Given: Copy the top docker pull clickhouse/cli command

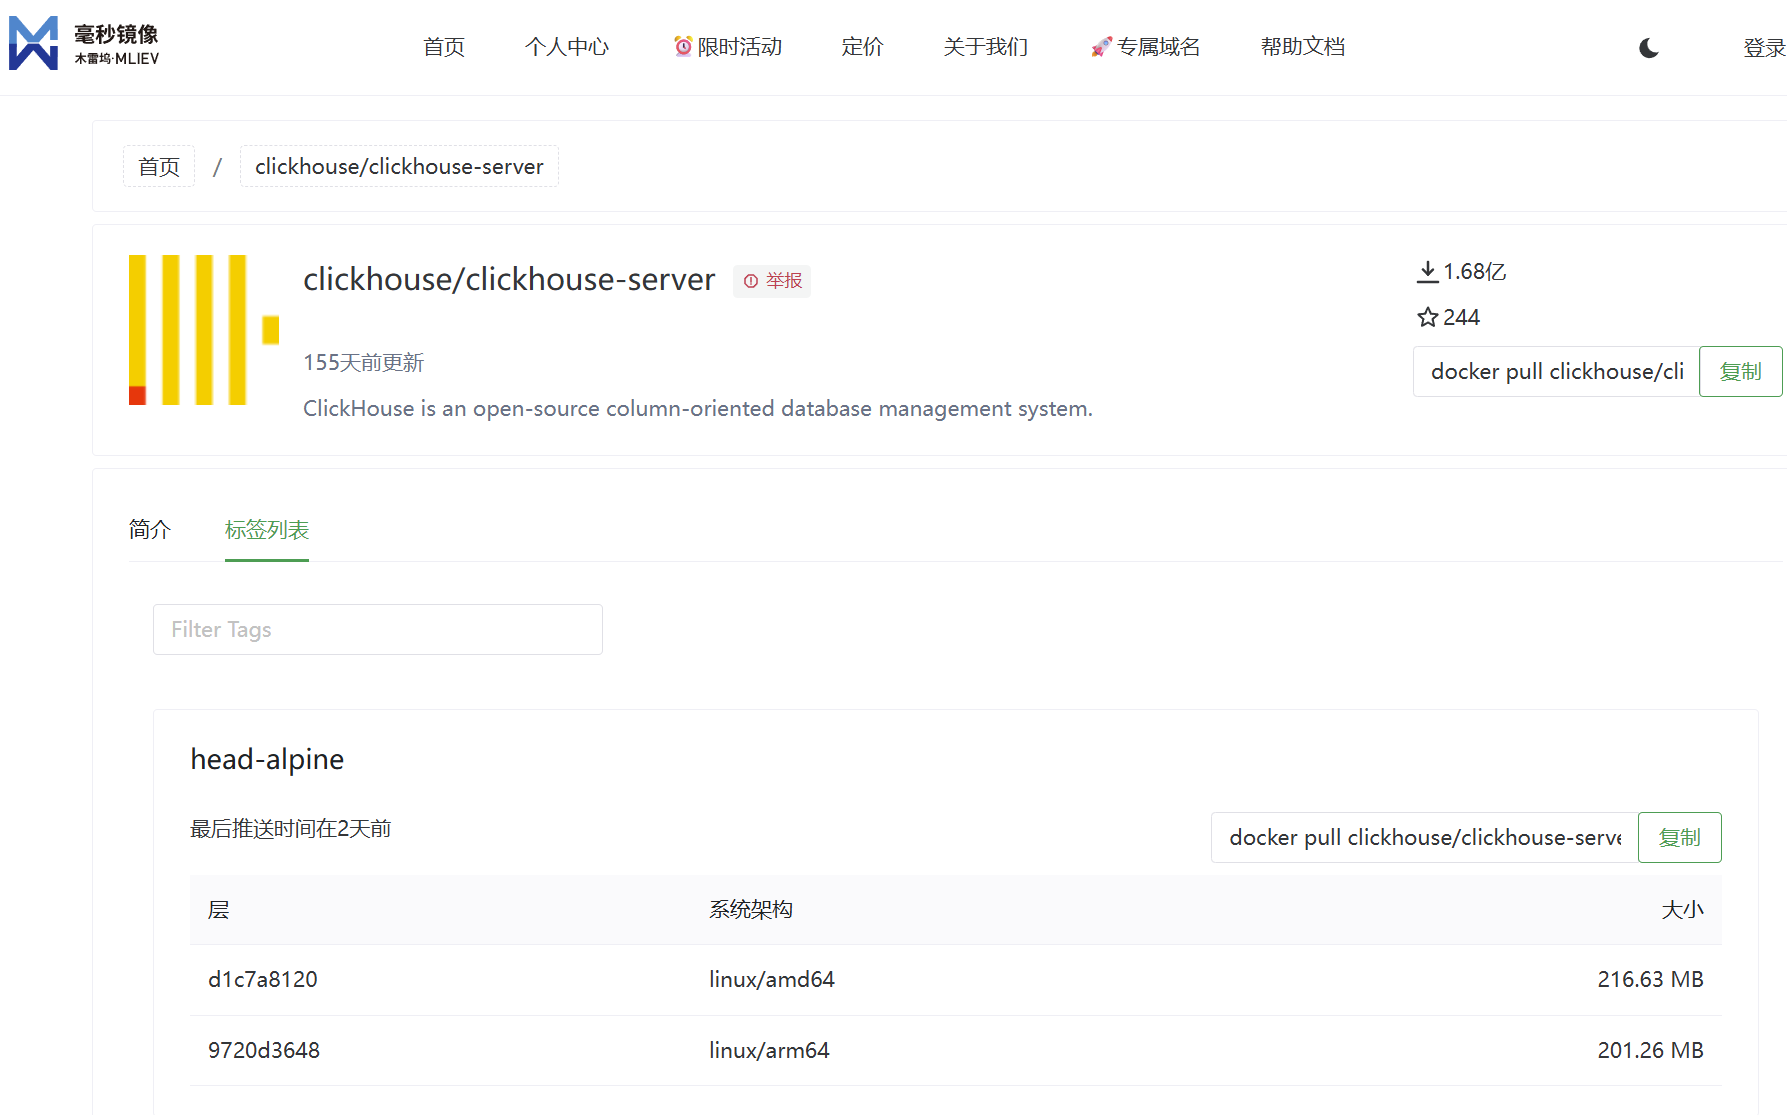Looking at the screenshot, I should pos(1740,371).
